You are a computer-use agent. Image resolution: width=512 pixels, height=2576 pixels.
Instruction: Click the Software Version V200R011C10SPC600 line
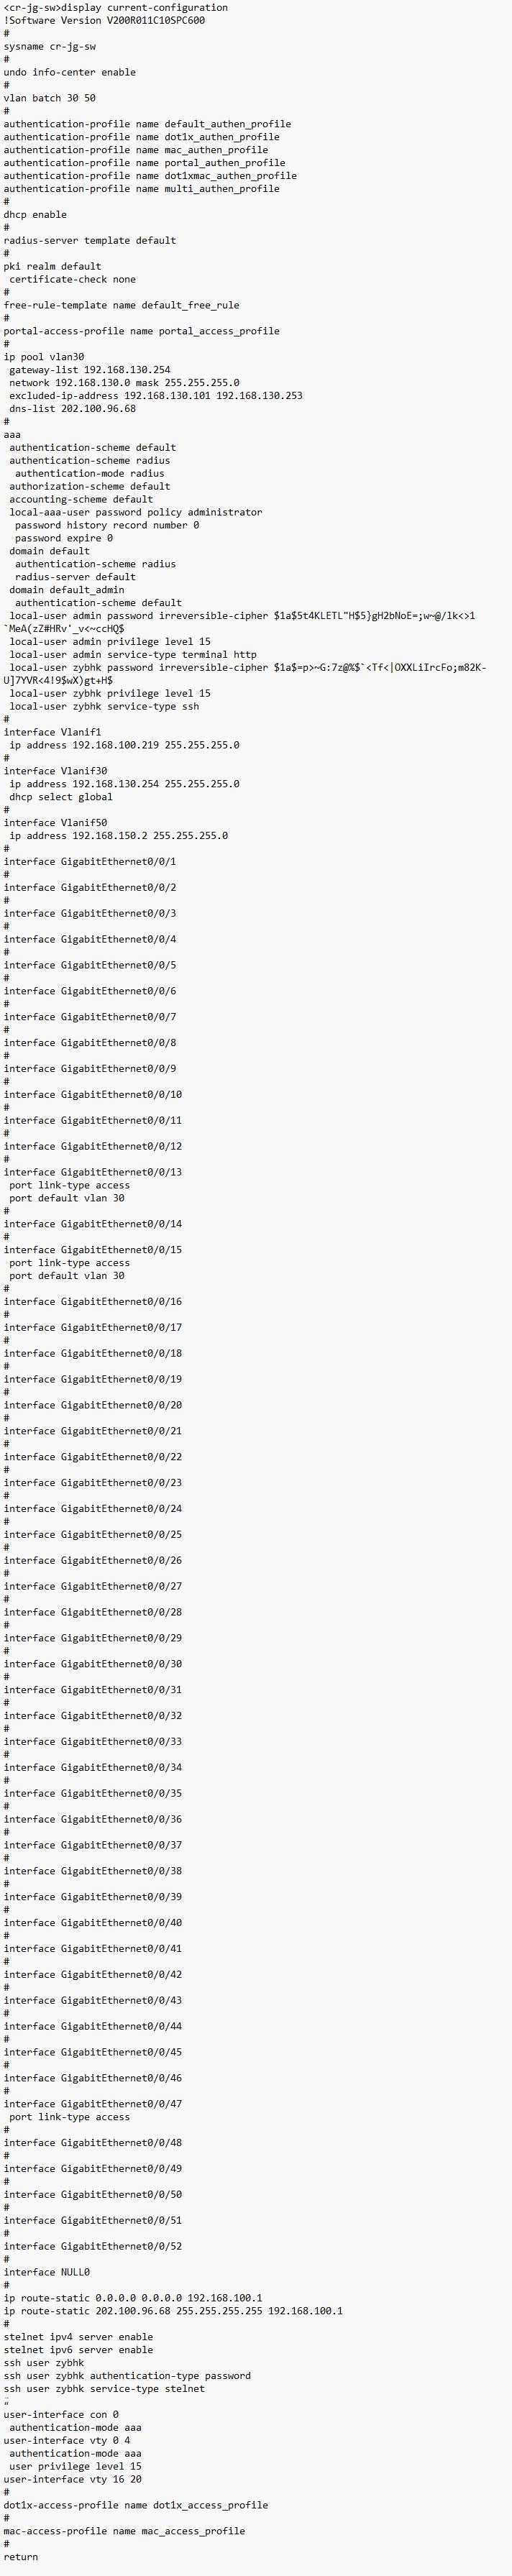click(104, 20)
